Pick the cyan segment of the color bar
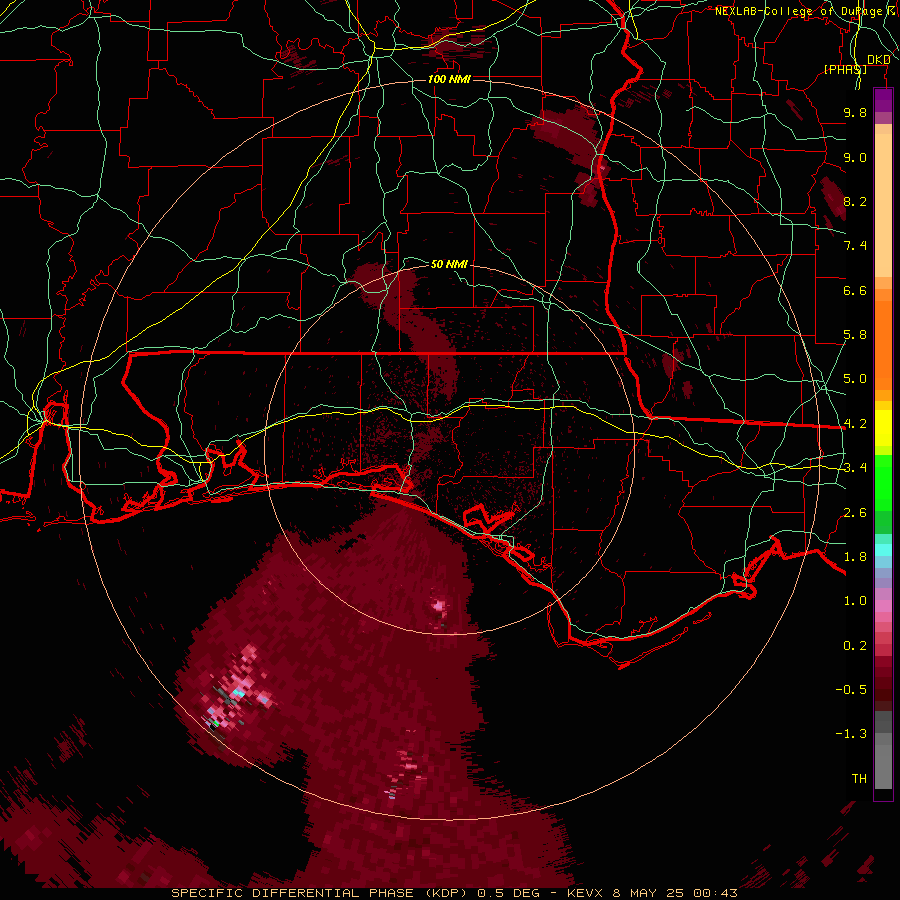Image resolution: width=900 pixels, height=900 pixels. pyautogui.click(x=883, y=550)
